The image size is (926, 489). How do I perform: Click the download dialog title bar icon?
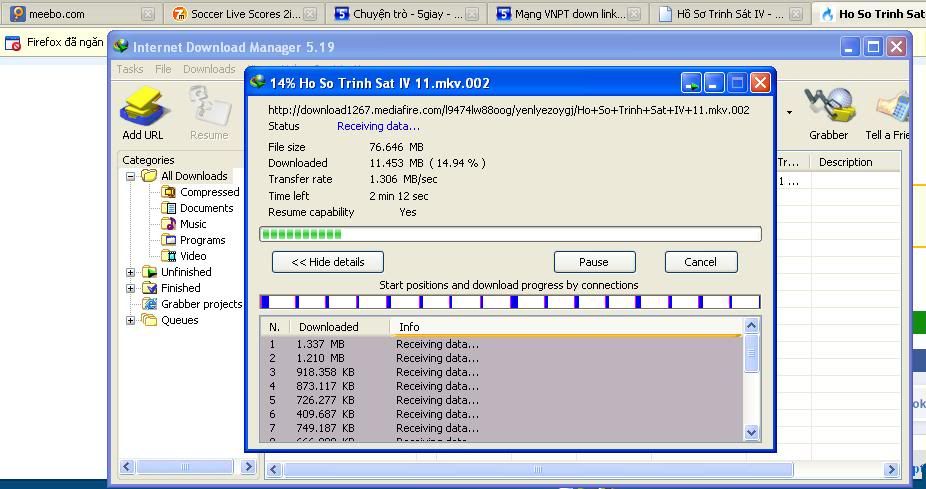257,82
